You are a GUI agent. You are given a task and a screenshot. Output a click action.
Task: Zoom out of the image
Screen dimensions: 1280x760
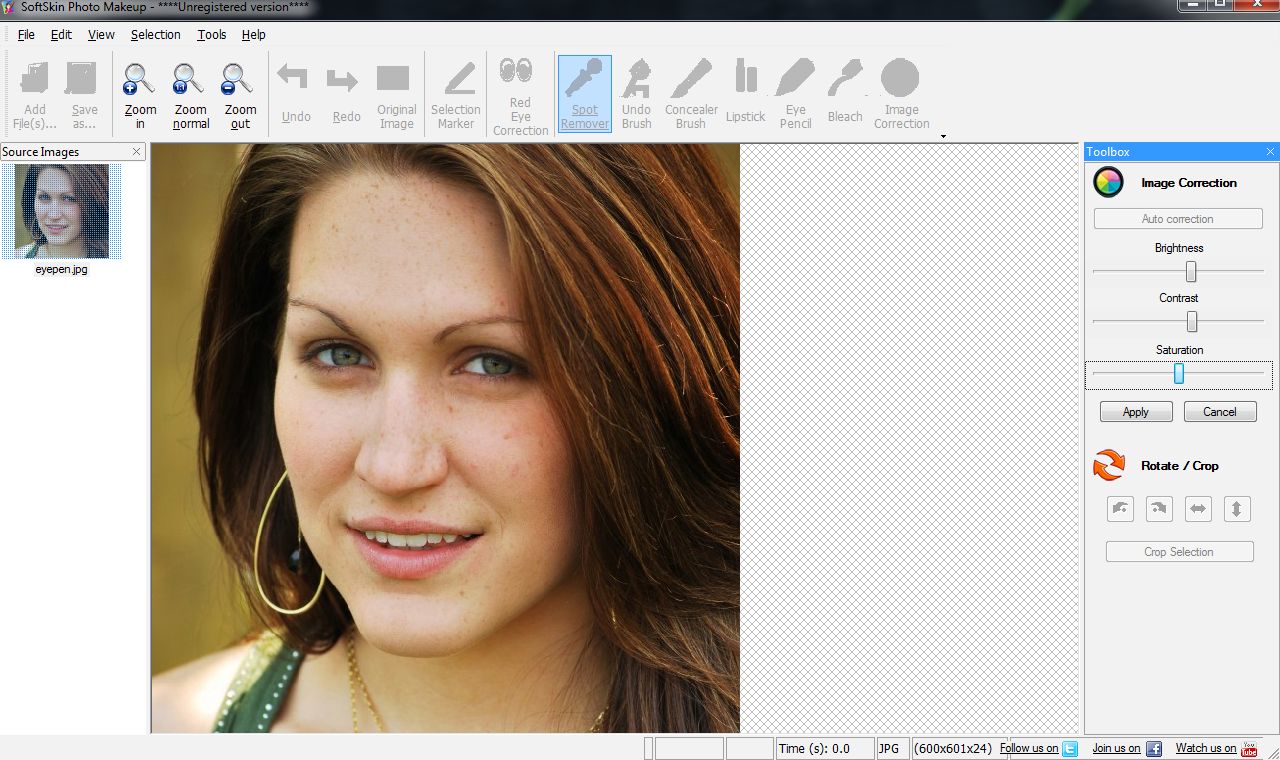240,95
